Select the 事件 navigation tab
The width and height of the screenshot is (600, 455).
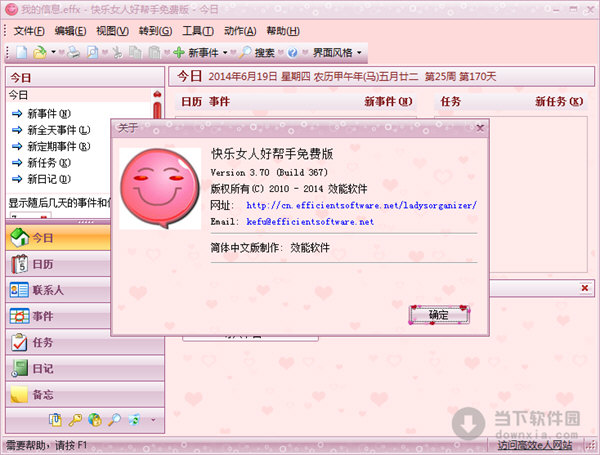tap(58, 316)
